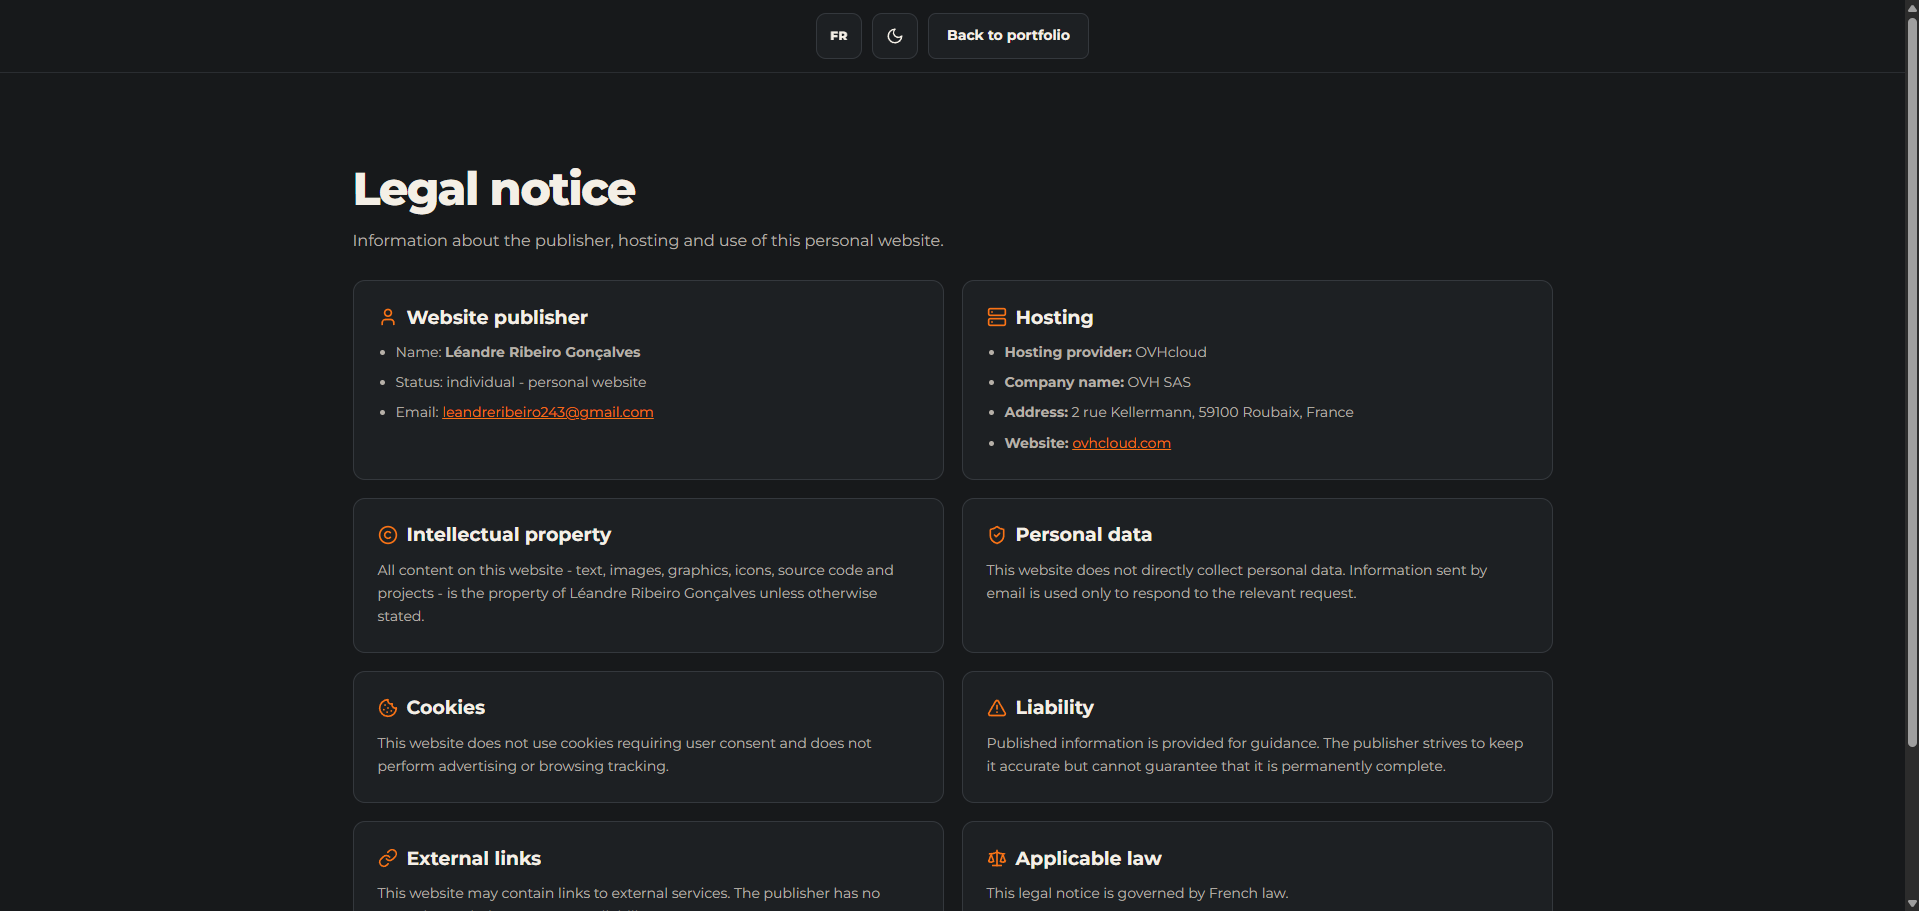The height and width of the screenshot is (911, 1919).
Task: Click the Legal notice page title
Action: pos(494,189)
